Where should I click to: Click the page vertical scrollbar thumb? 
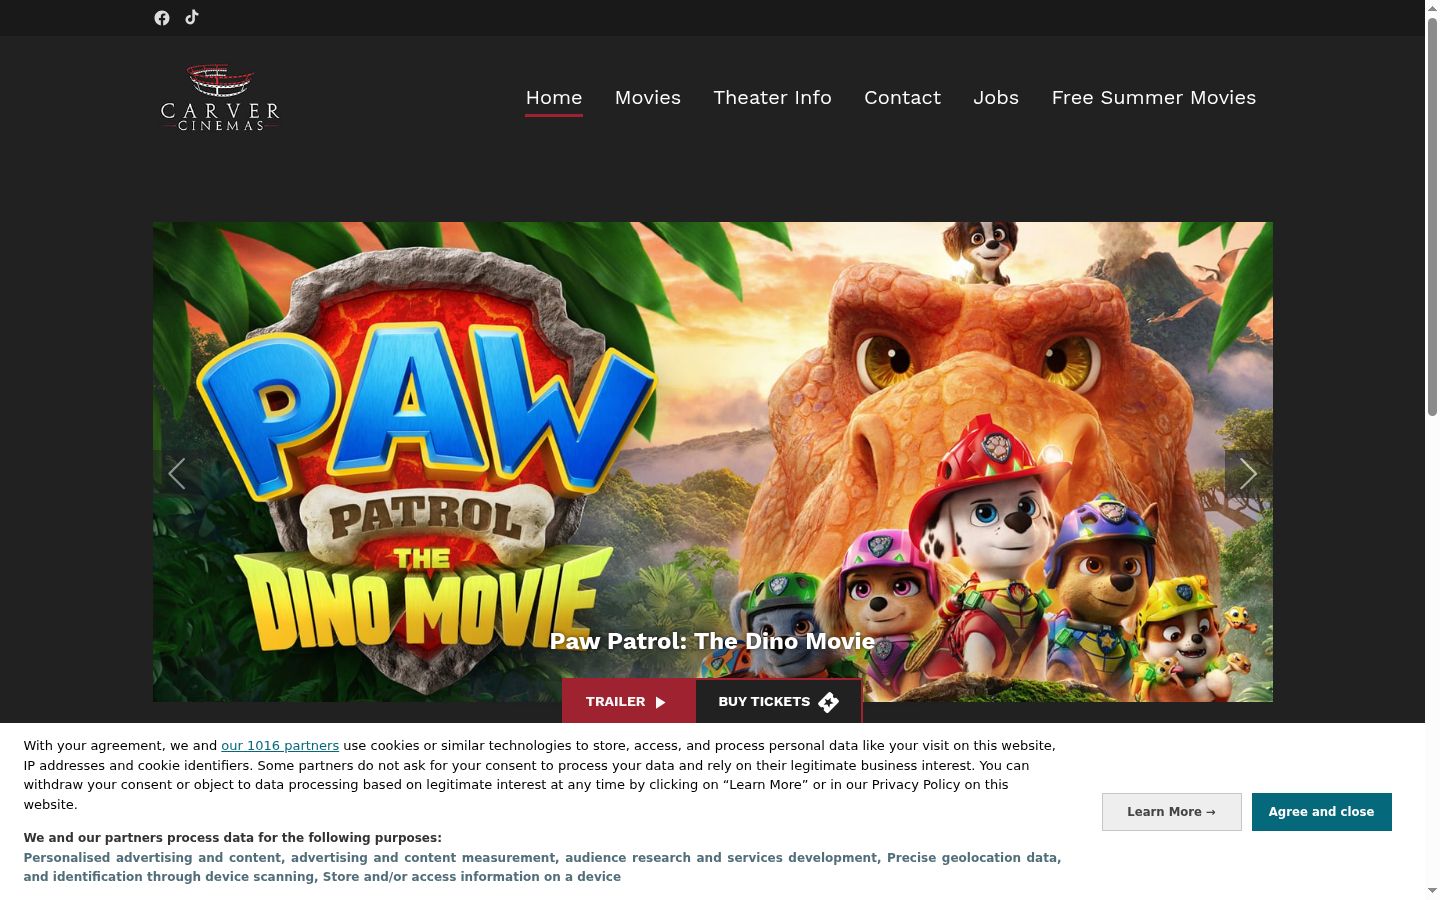point(1432,216)
